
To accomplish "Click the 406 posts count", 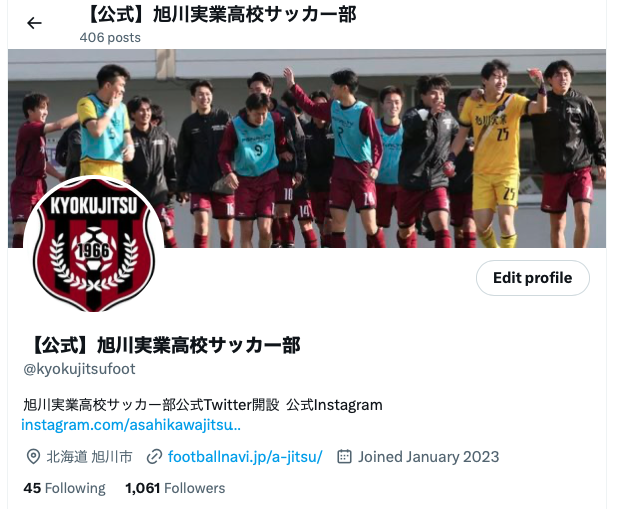I will (110, 38).
